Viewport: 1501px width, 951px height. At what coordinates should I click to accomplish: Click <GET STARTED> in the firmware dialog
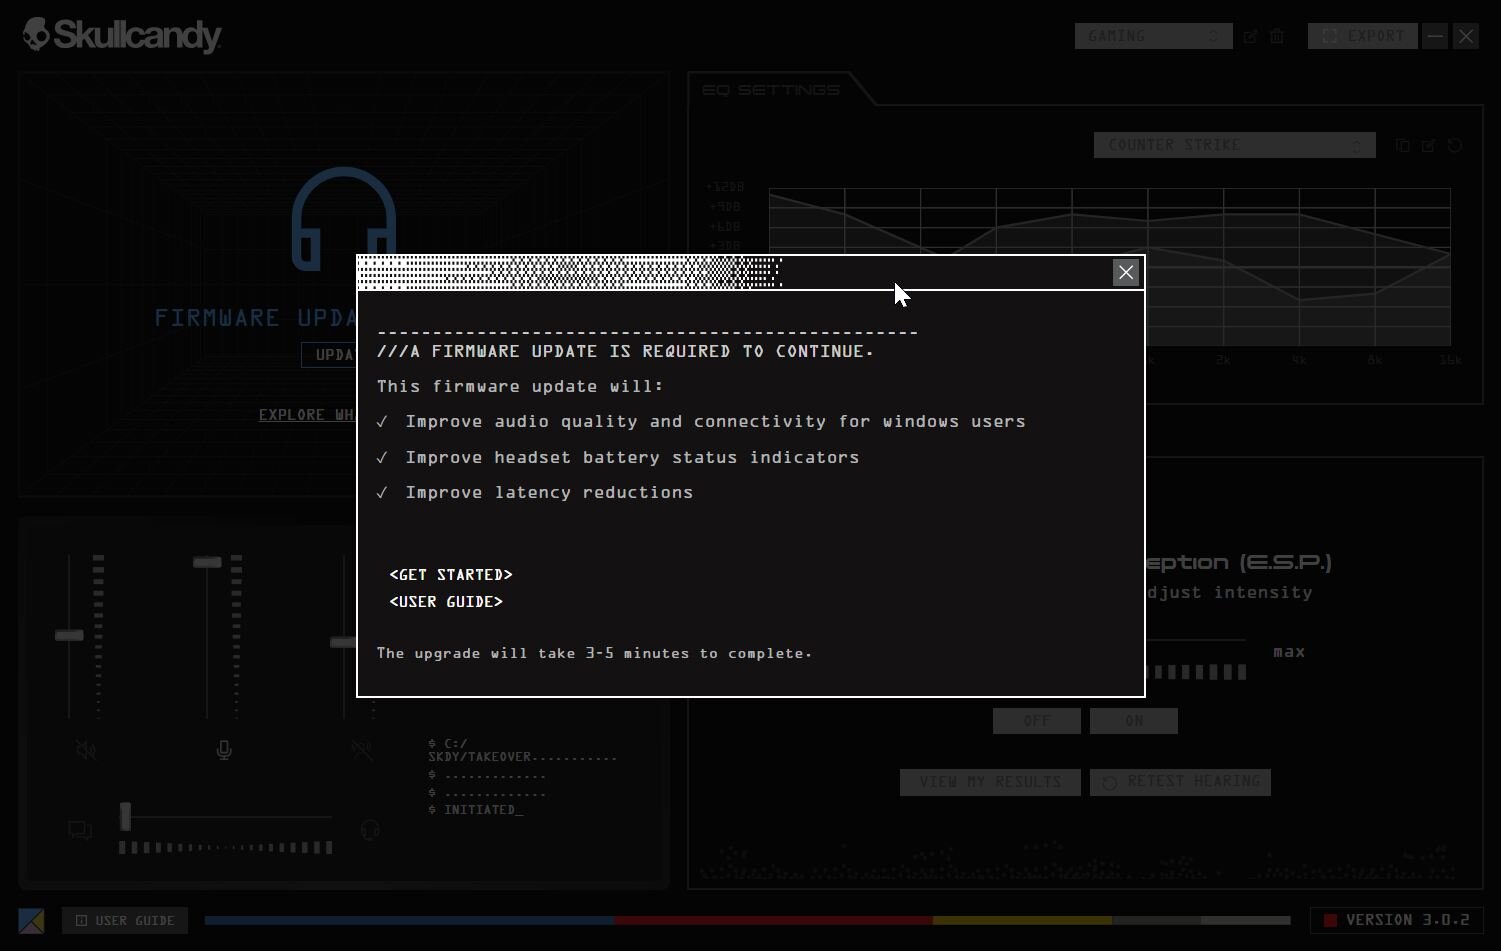(451, 575)
